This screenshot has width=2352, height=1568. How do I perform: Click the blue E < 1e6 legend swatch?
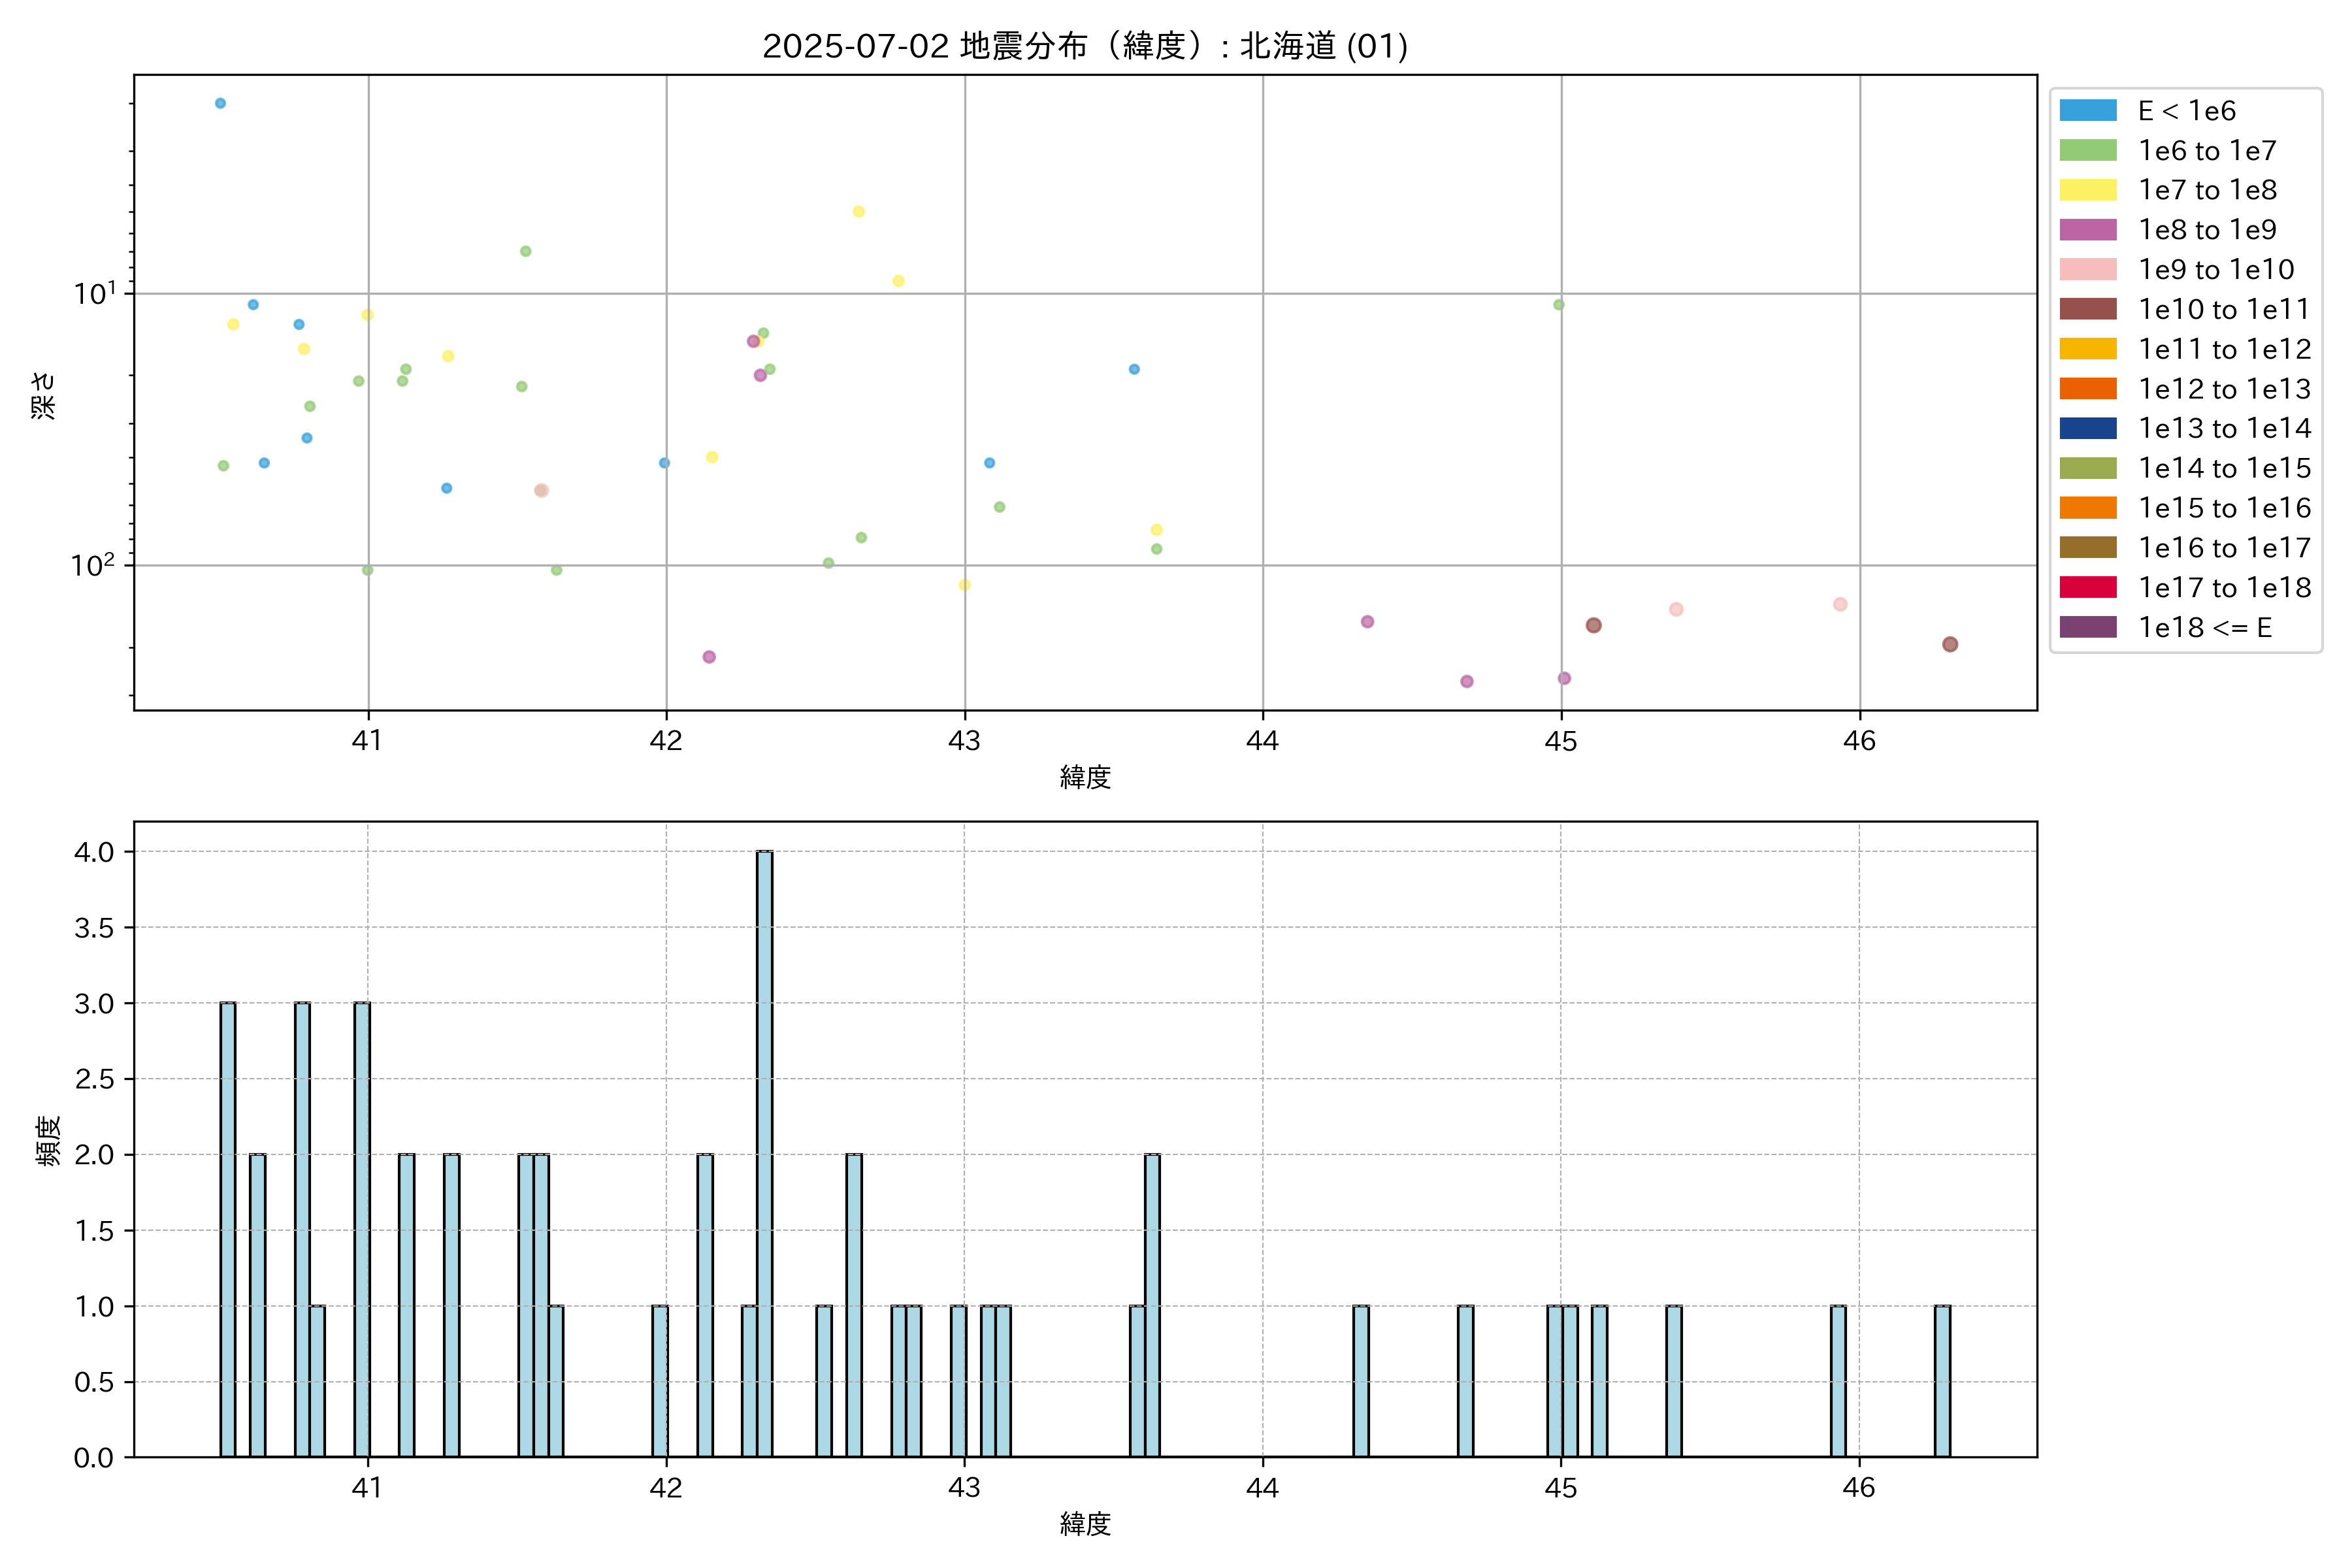point(2088,111)
